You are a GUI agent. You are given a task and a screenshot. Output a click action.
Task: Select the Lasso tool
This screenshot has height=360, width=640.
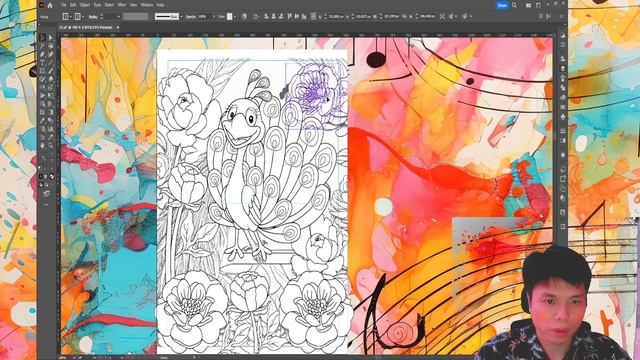coord(51,45)
